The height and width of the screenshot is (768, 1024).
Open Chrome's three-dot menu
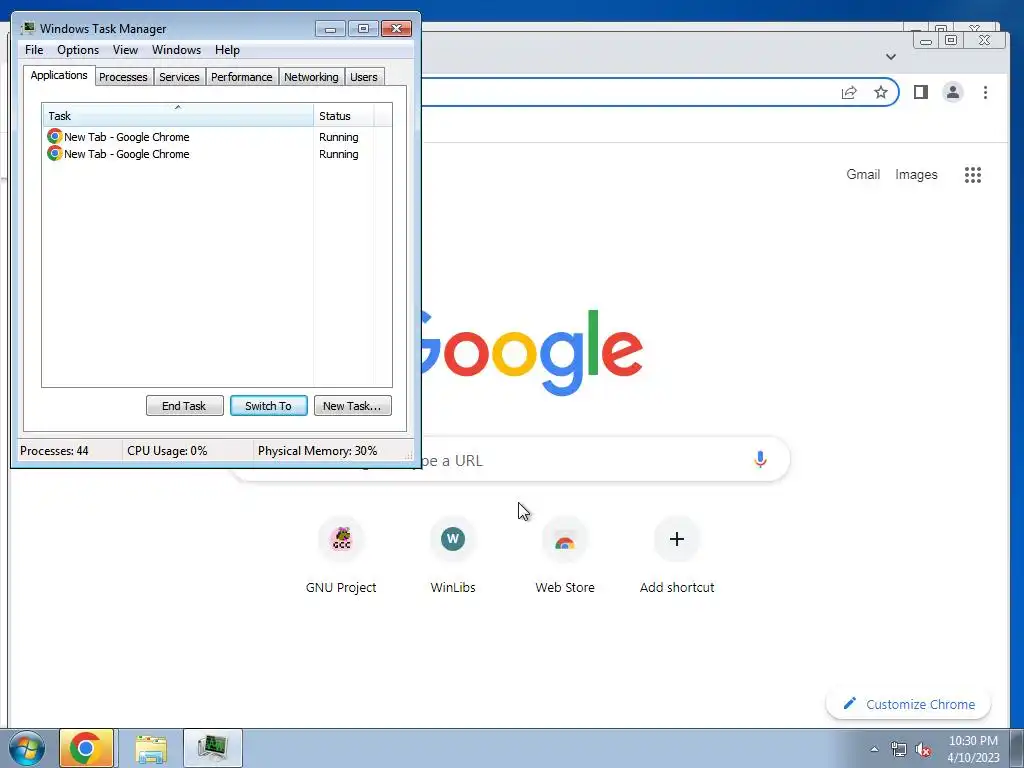point(985,92)
